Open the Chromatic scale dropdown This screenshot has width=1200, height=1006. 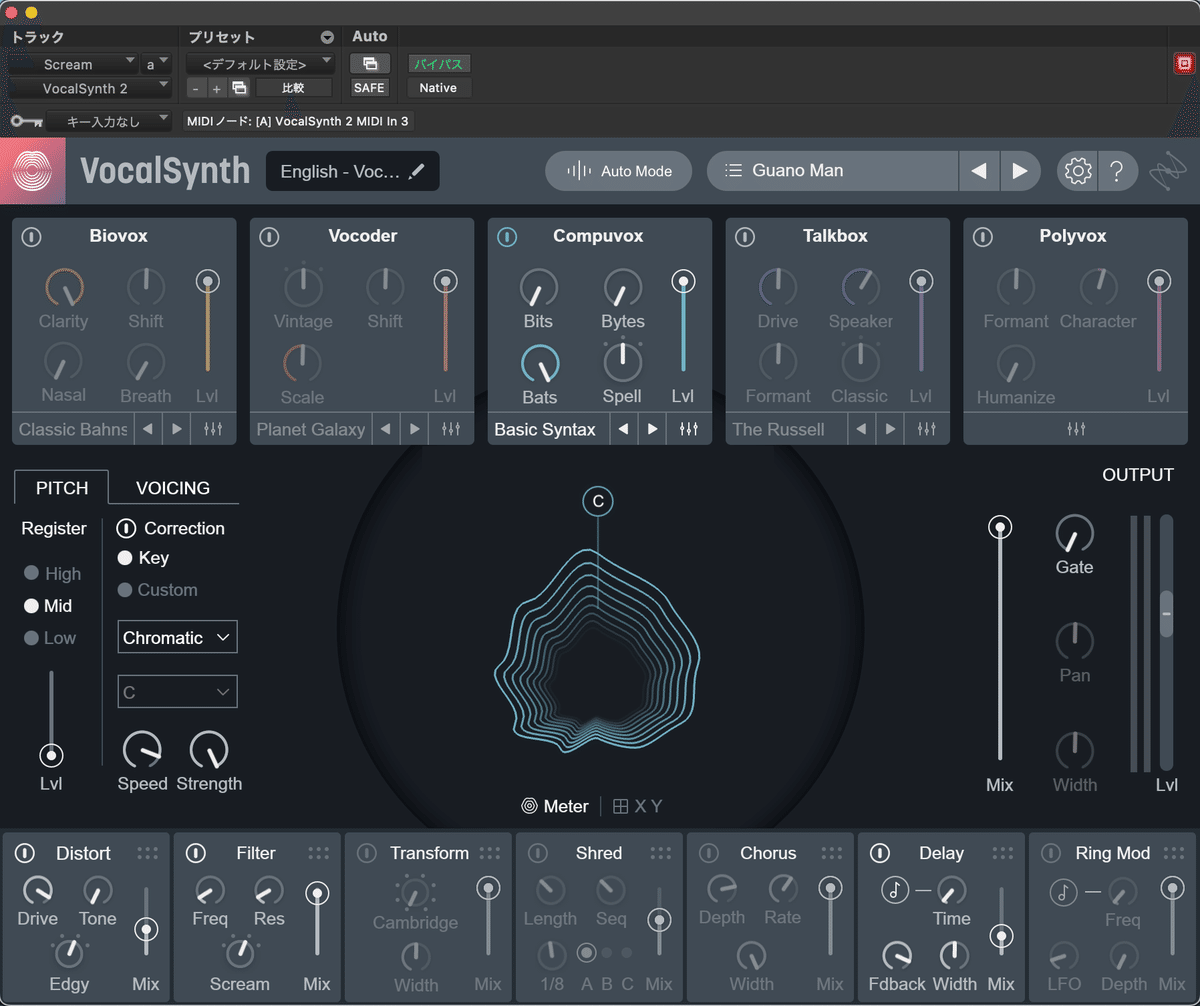click(177, 637)
